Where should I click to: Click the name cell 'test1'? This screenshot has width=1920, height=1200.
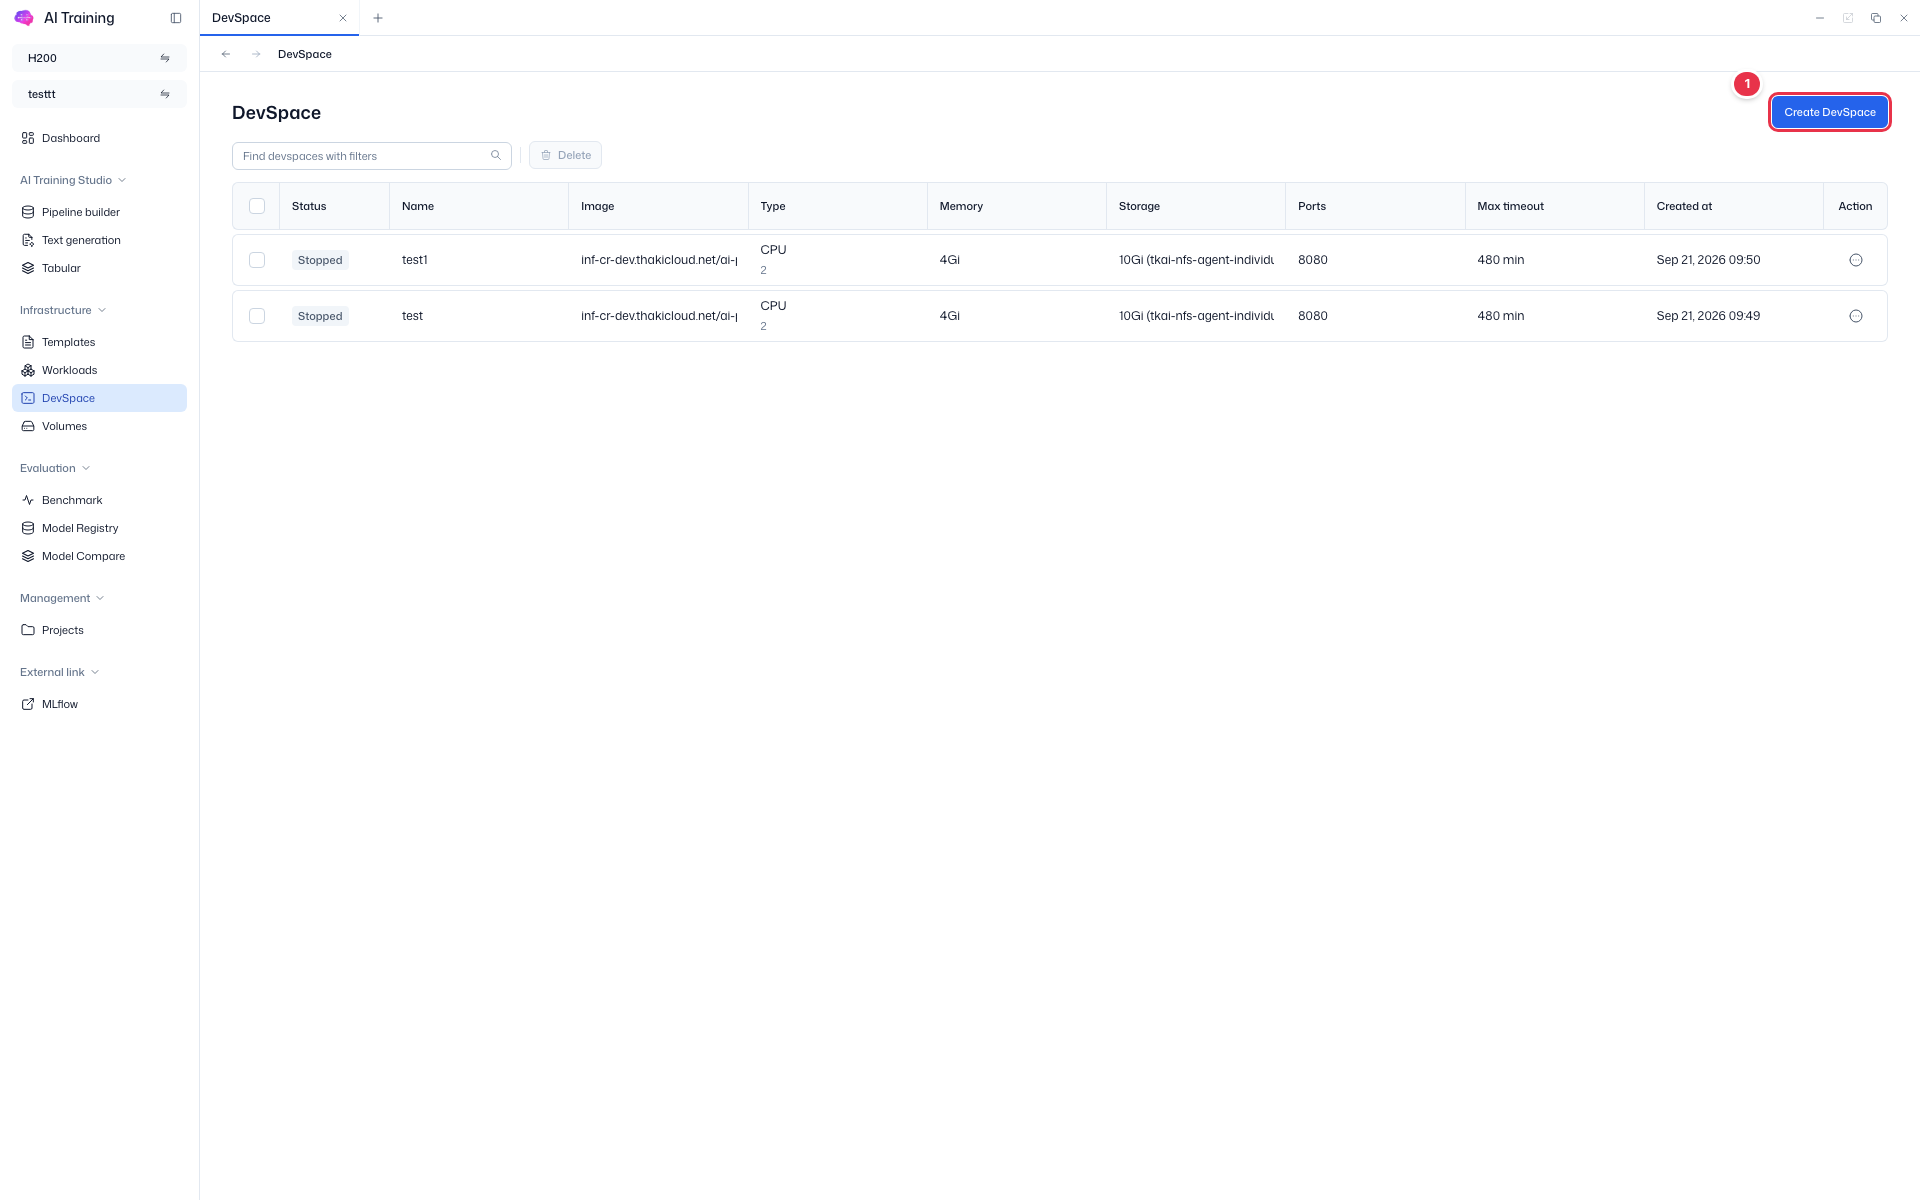coord(414,260)
